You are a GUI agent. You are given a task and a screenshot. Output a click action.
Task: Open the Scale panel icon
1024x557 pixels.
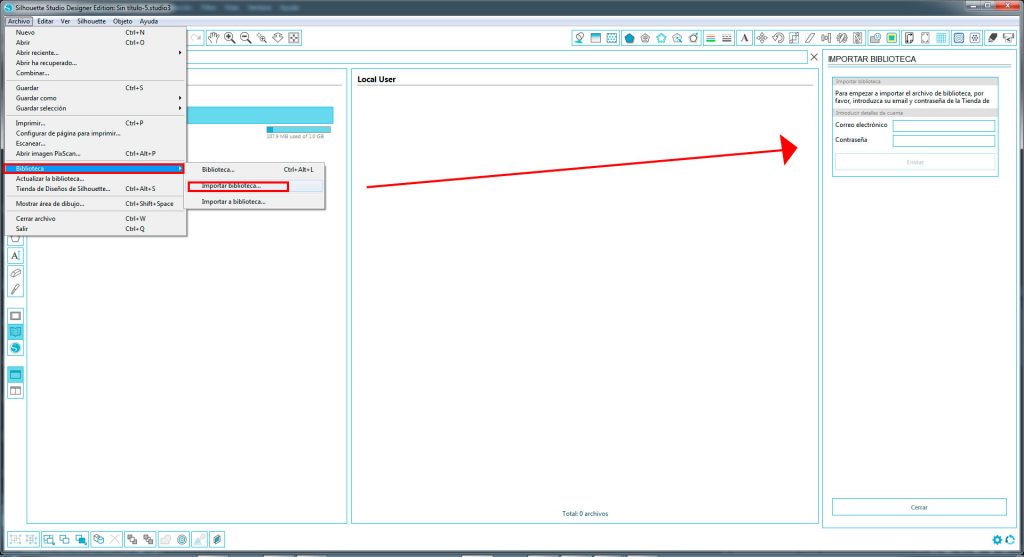(793, 38)
